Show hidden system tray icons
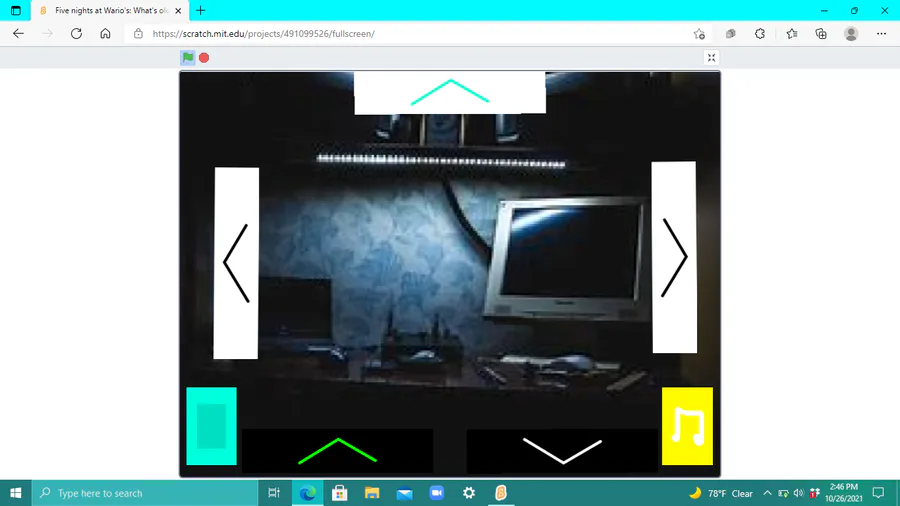Screen dimensions: 900x506 point(767,493)
